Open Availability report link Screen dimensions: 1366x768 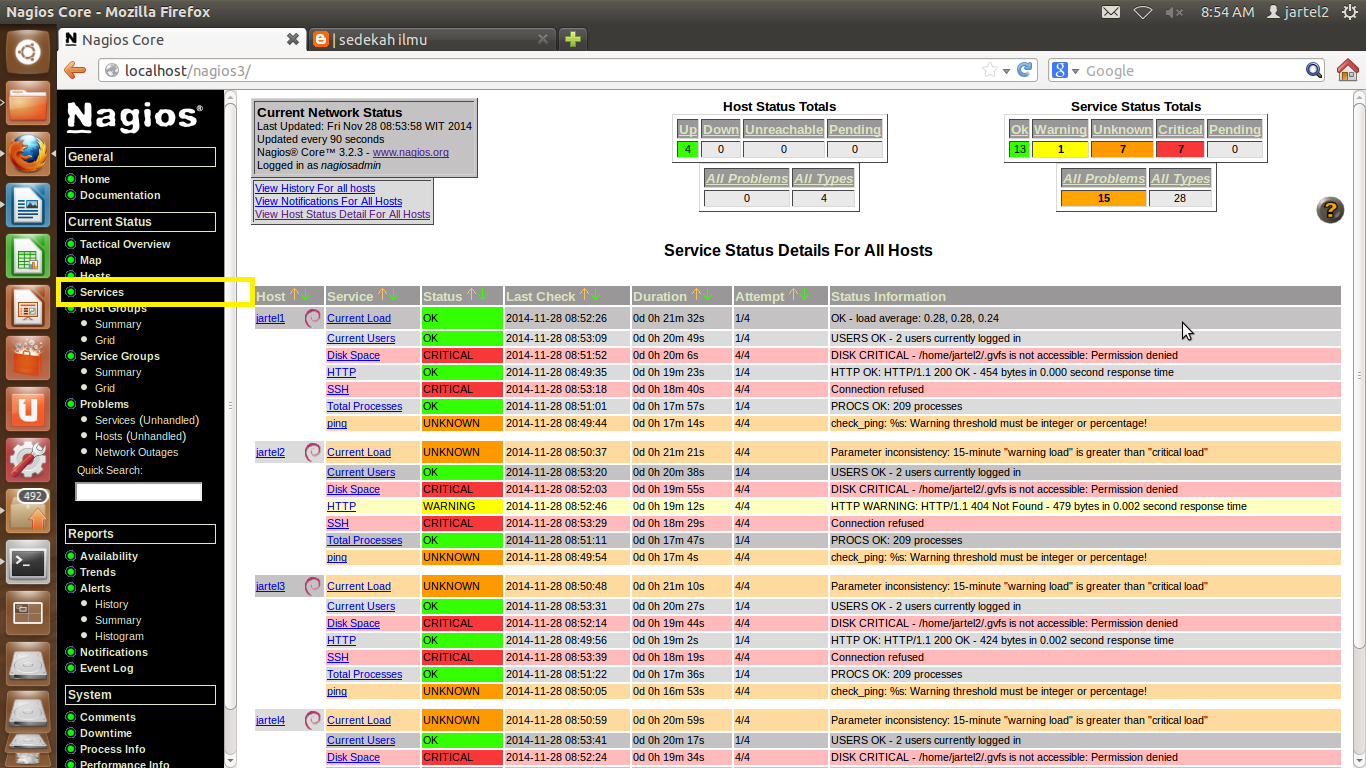109,556
